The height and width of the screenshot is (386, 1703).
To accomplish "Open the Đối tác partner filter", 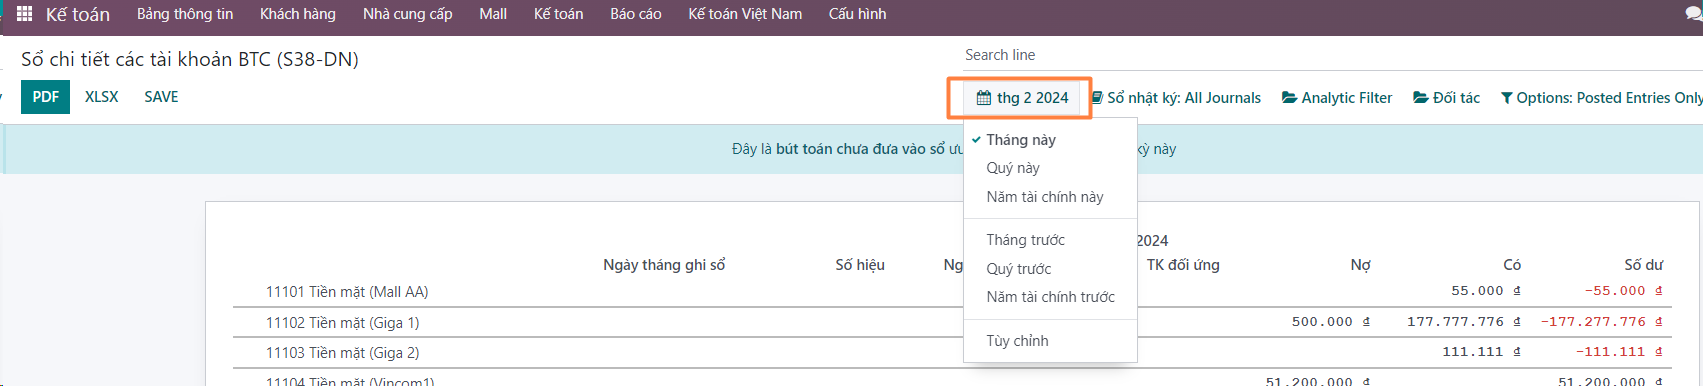I will coord(1446,98).
